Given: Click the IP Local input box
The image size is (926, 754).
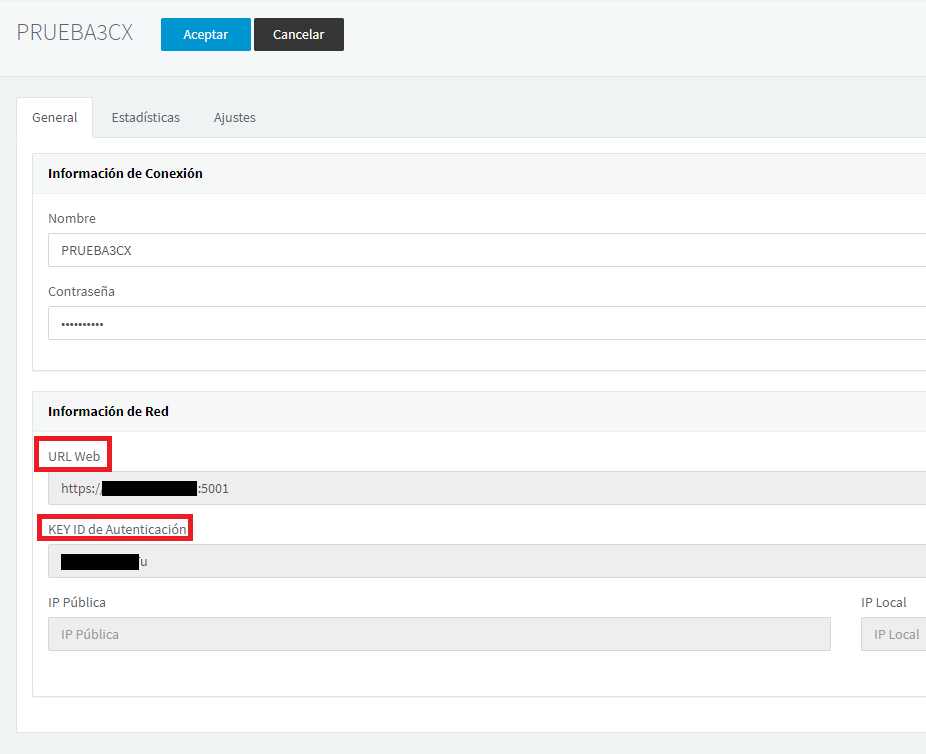Looking at the screenshot, I should coord(894,634).
